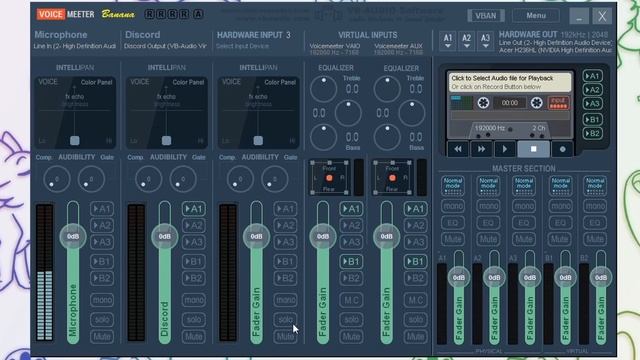The image size is (640, 360).
Task: Mute the Discord strip
Action: click(193, 337)
